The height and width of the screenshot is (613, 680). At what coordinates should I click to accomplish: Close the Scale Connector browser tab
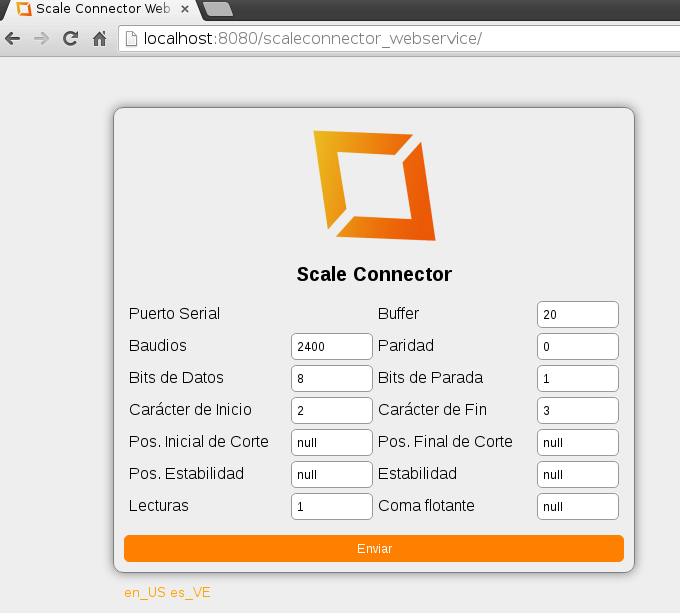point(184,8)
